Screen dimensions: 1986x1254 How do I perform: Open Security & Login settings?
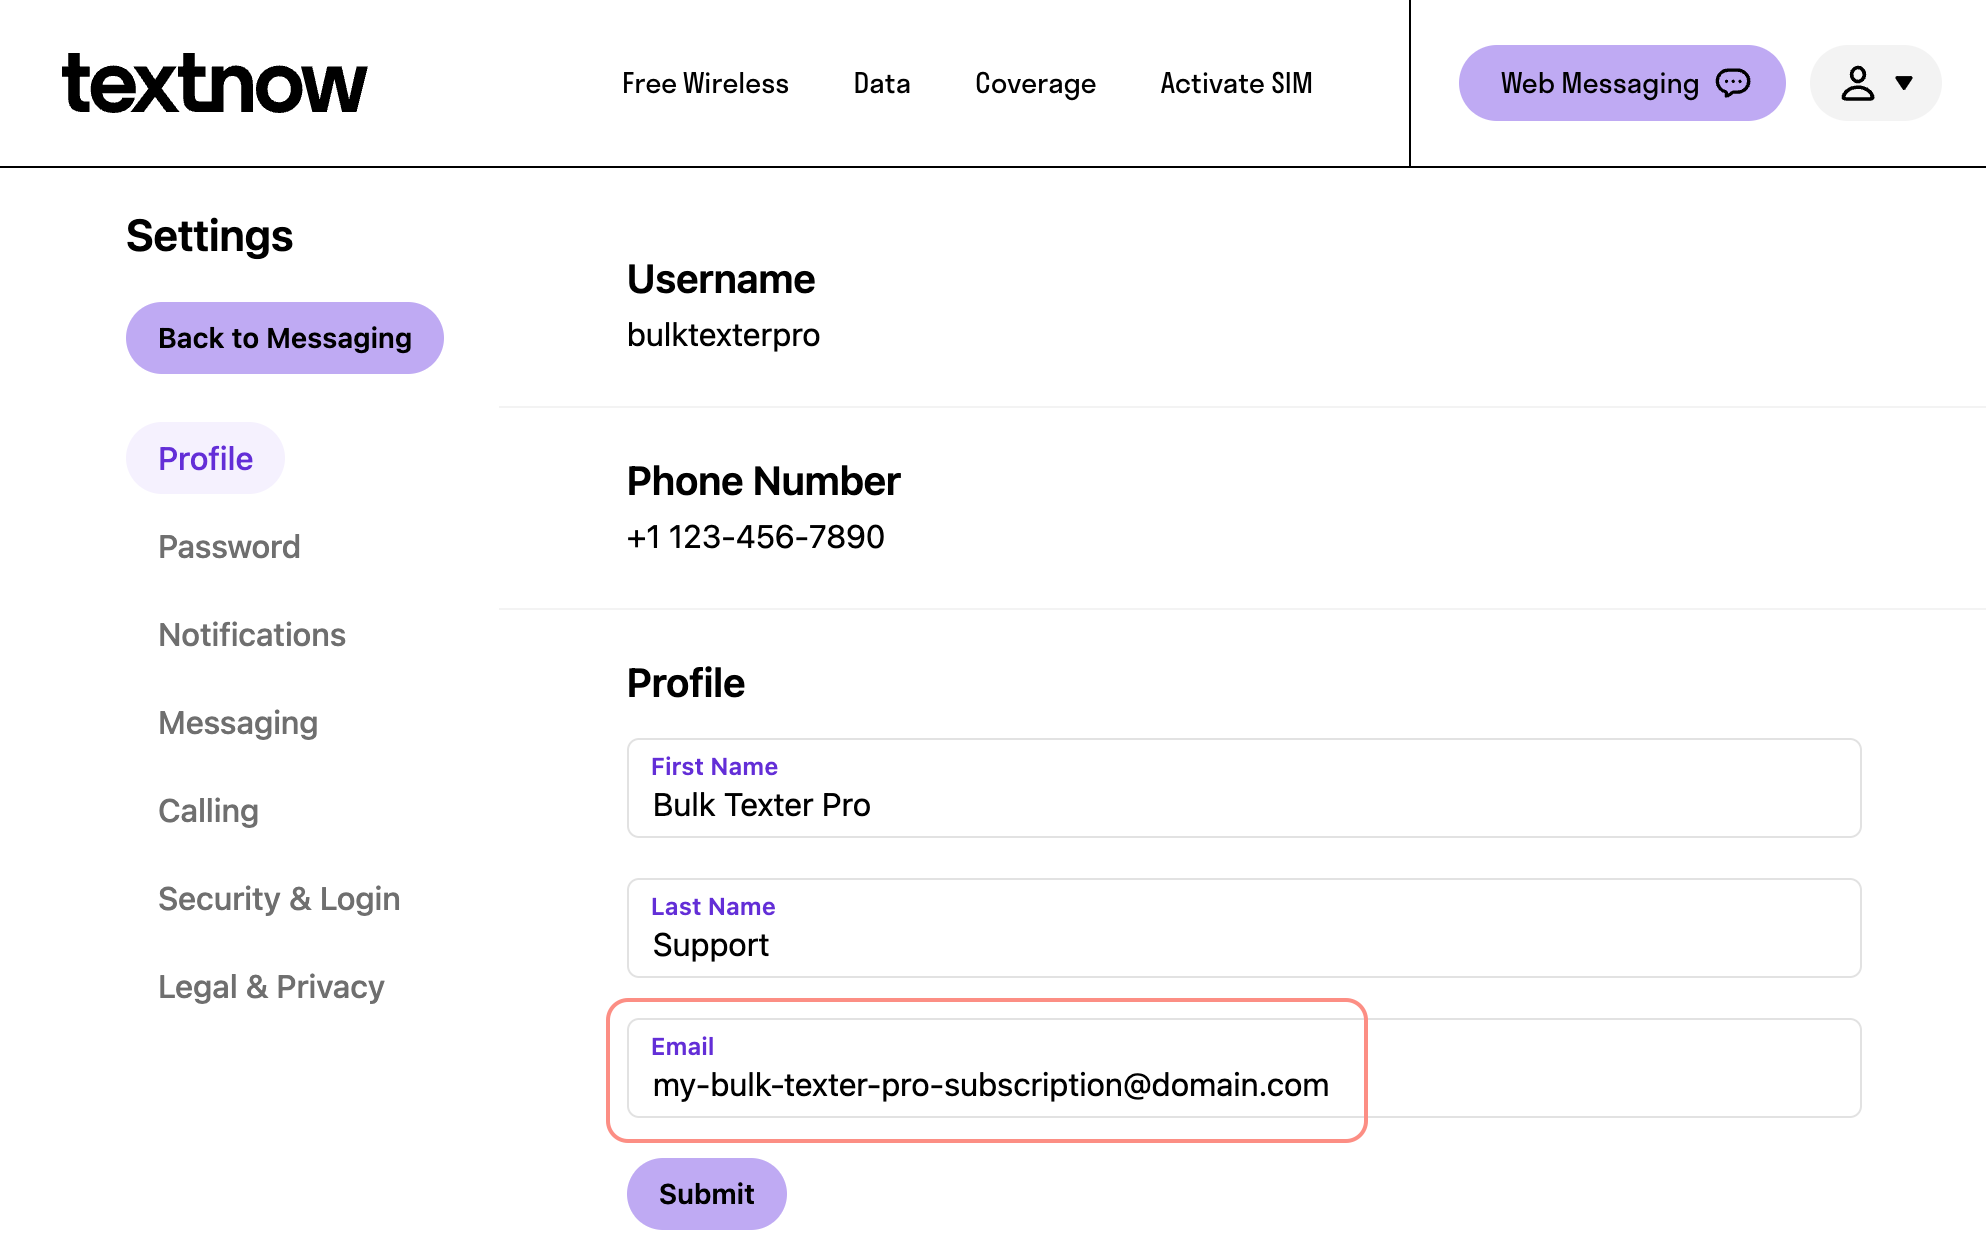tap(279, 898)
